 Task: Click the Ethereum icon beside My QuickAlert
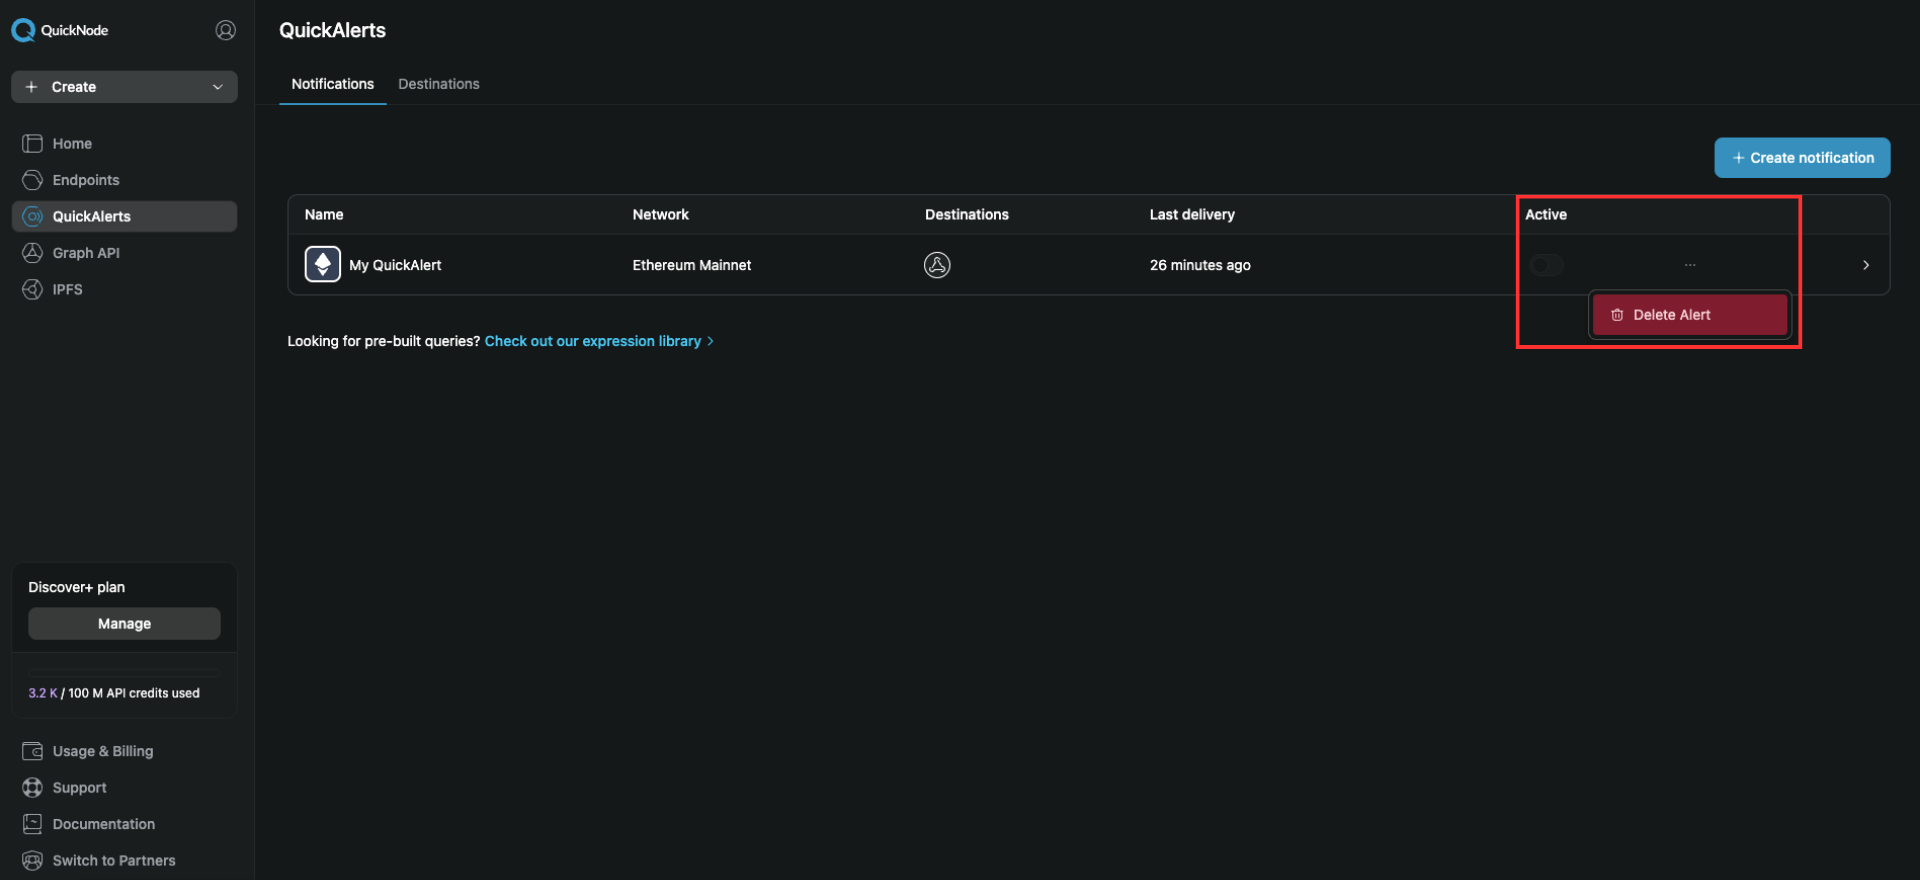[323, 265]
